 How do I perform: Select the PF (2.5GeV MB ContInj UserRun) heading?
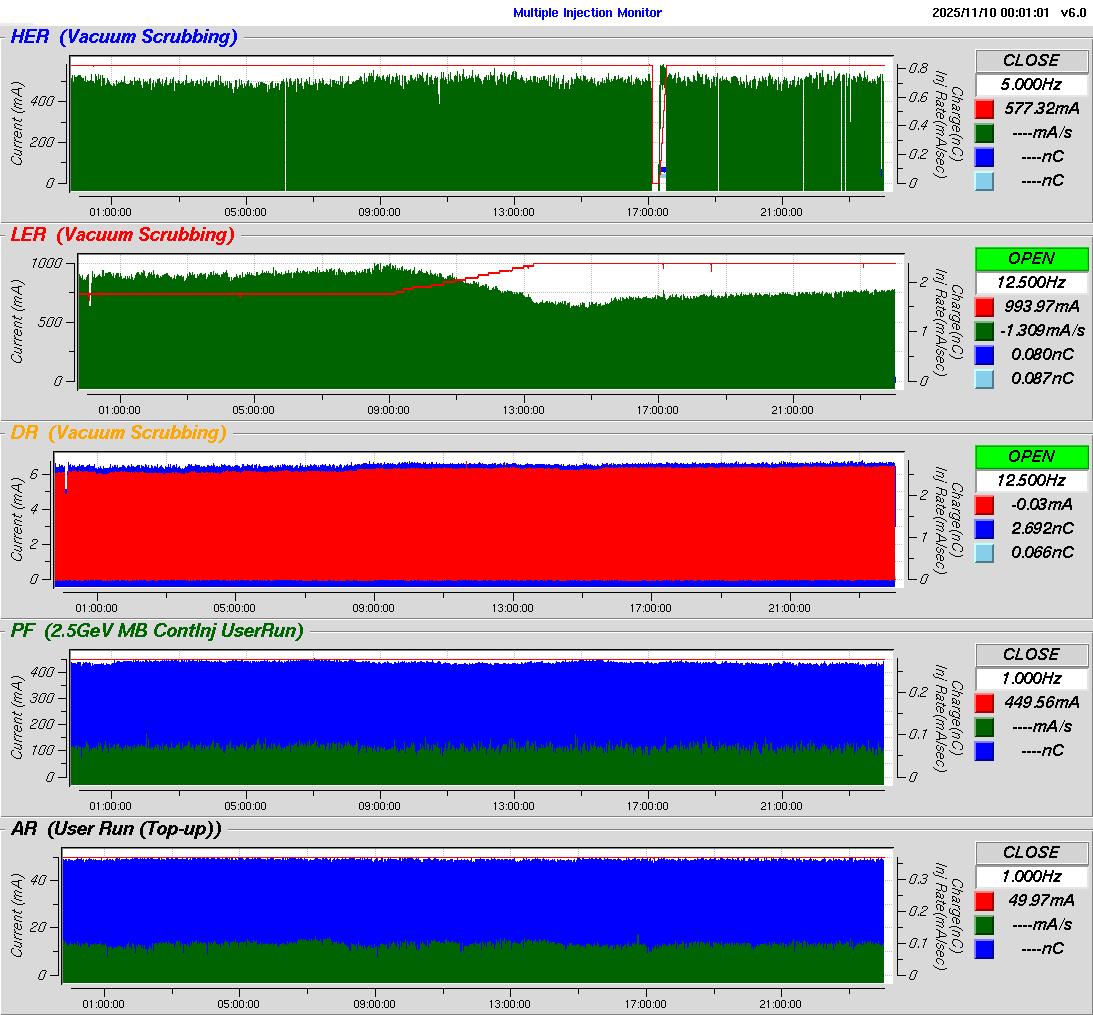click(156, 630)
